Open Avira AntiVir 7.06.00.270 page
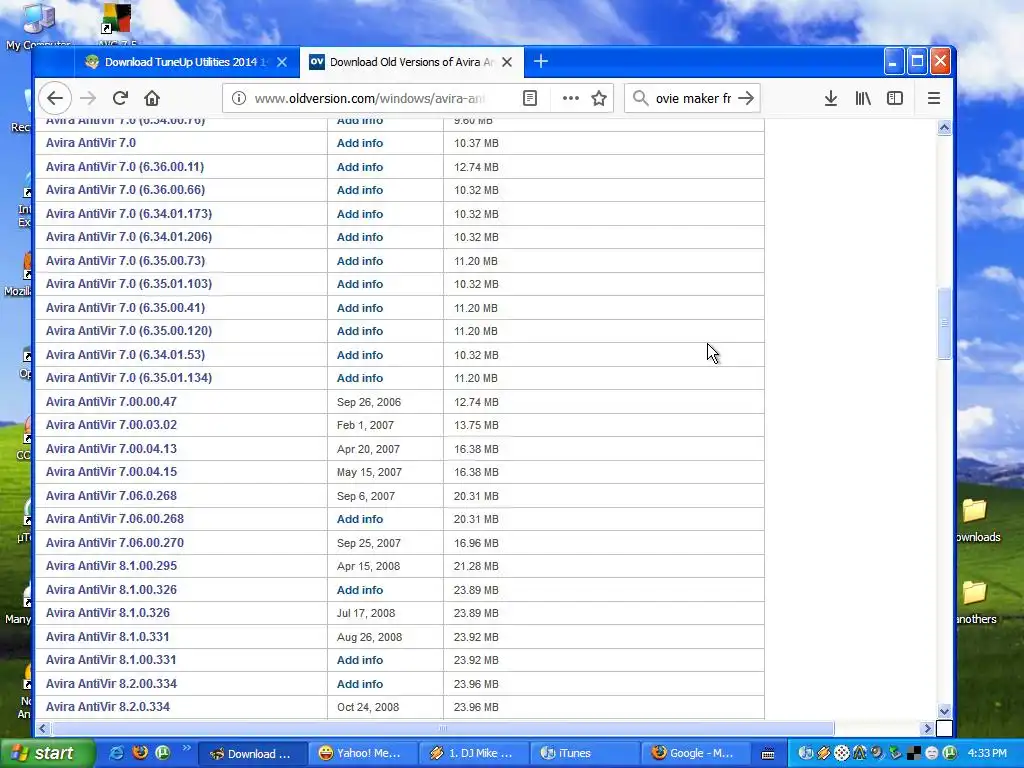Screen dimensions: 1024x768 point(115,543)
